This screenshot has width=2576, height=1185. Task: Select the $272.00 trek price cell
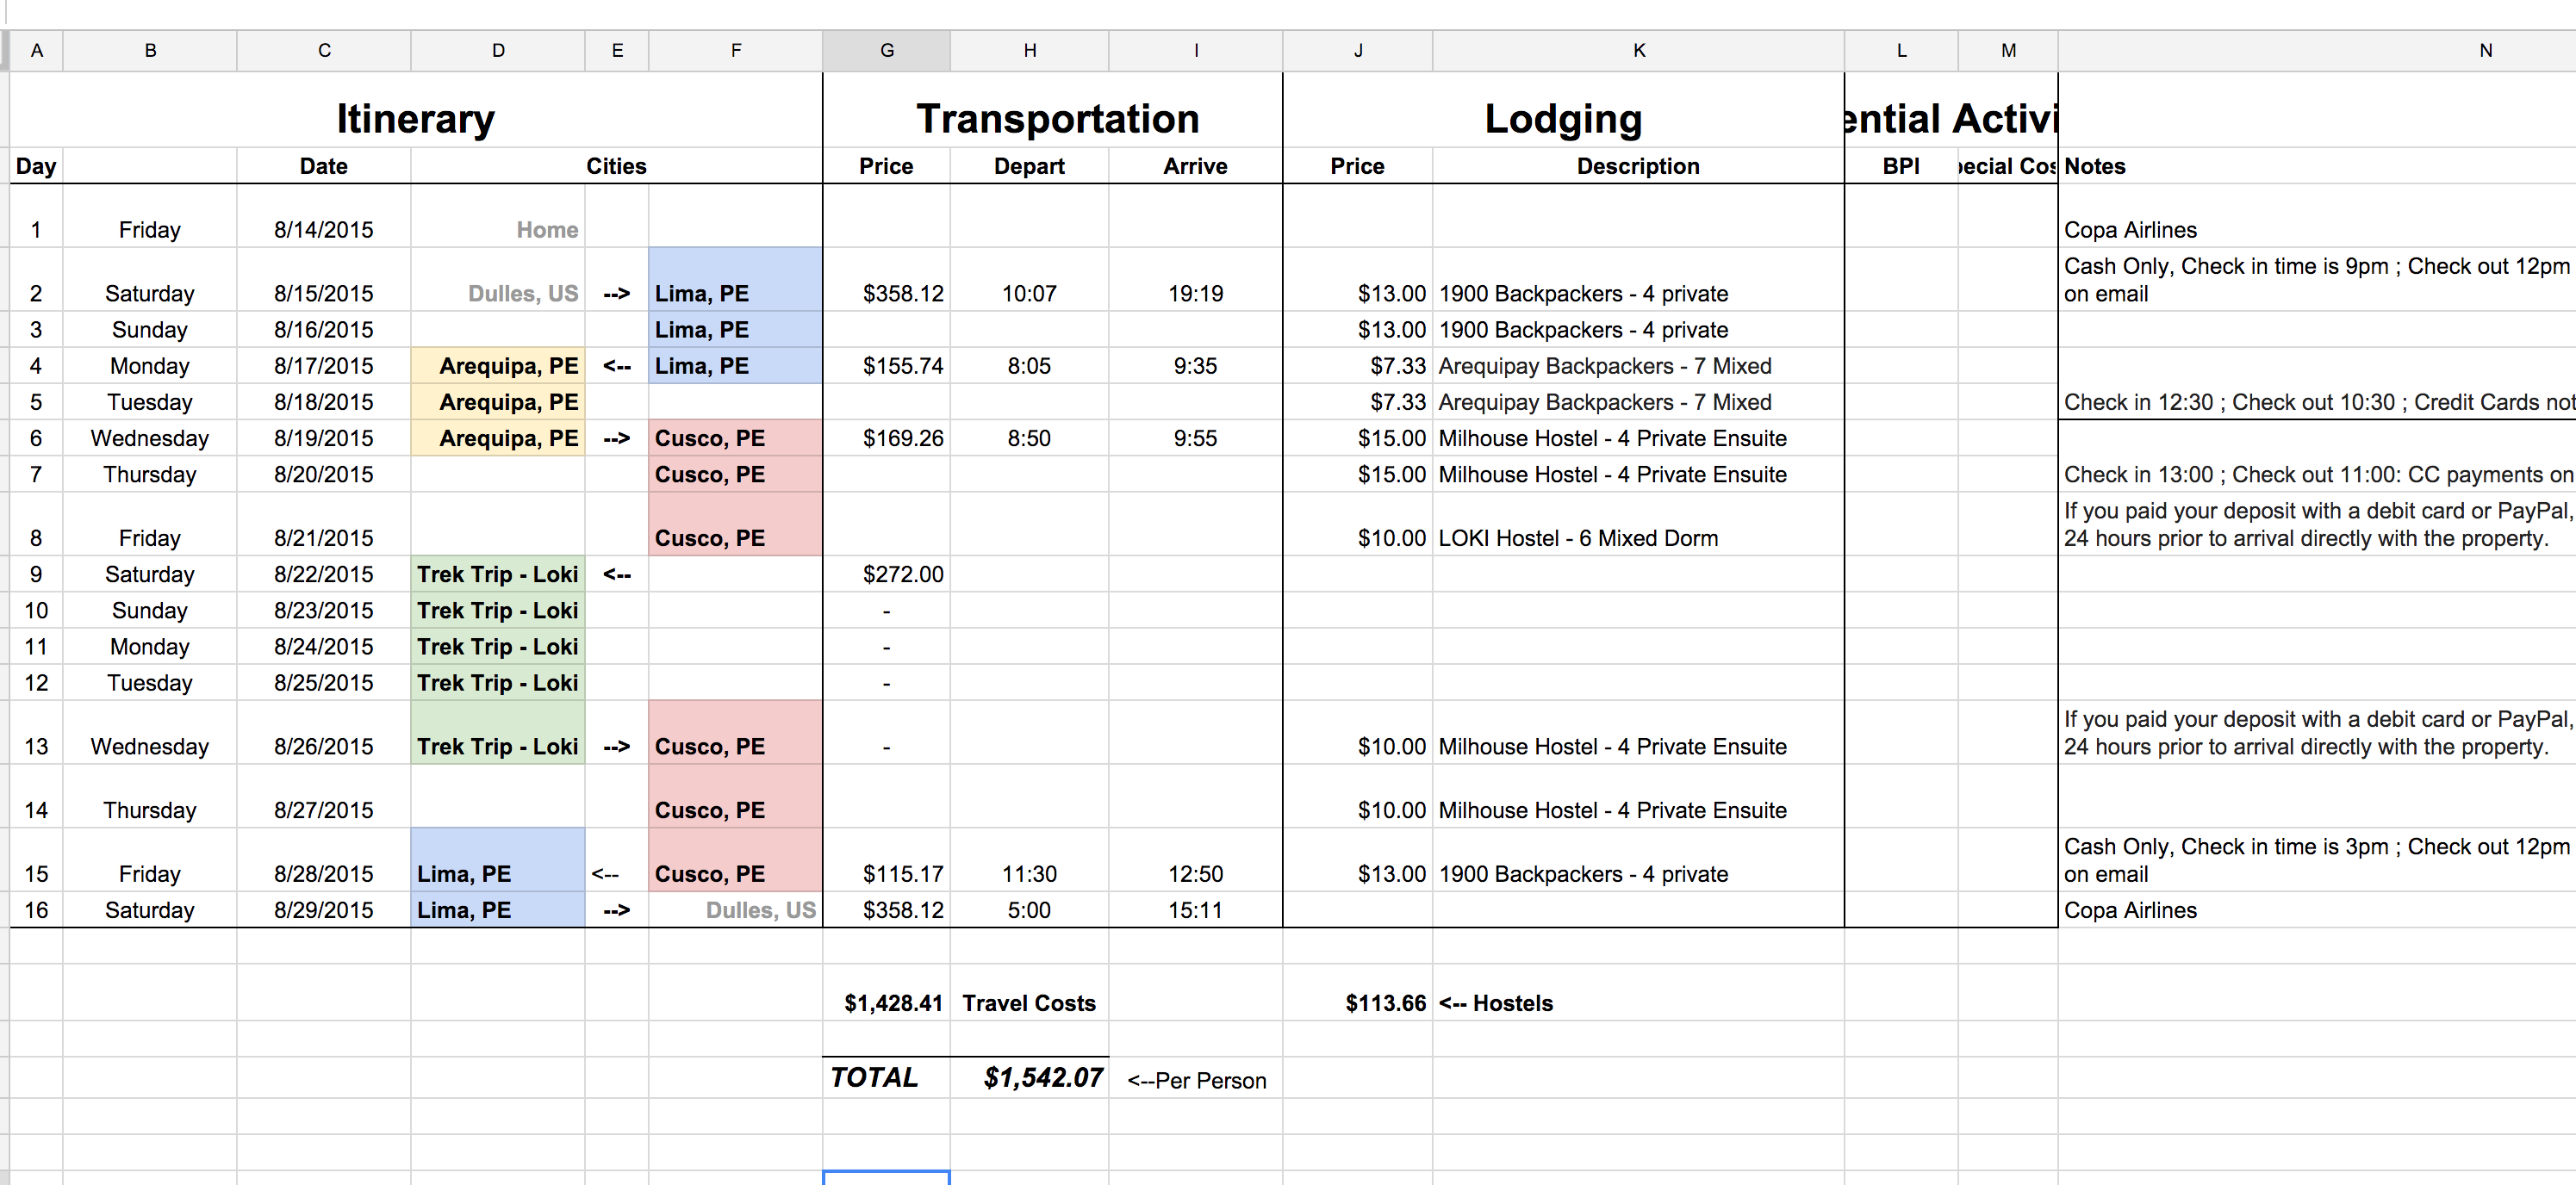point(902,574)
